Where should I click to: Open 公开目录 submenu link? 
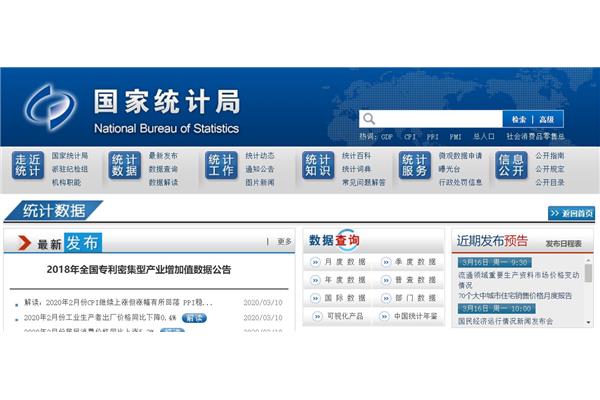[549, 182]
